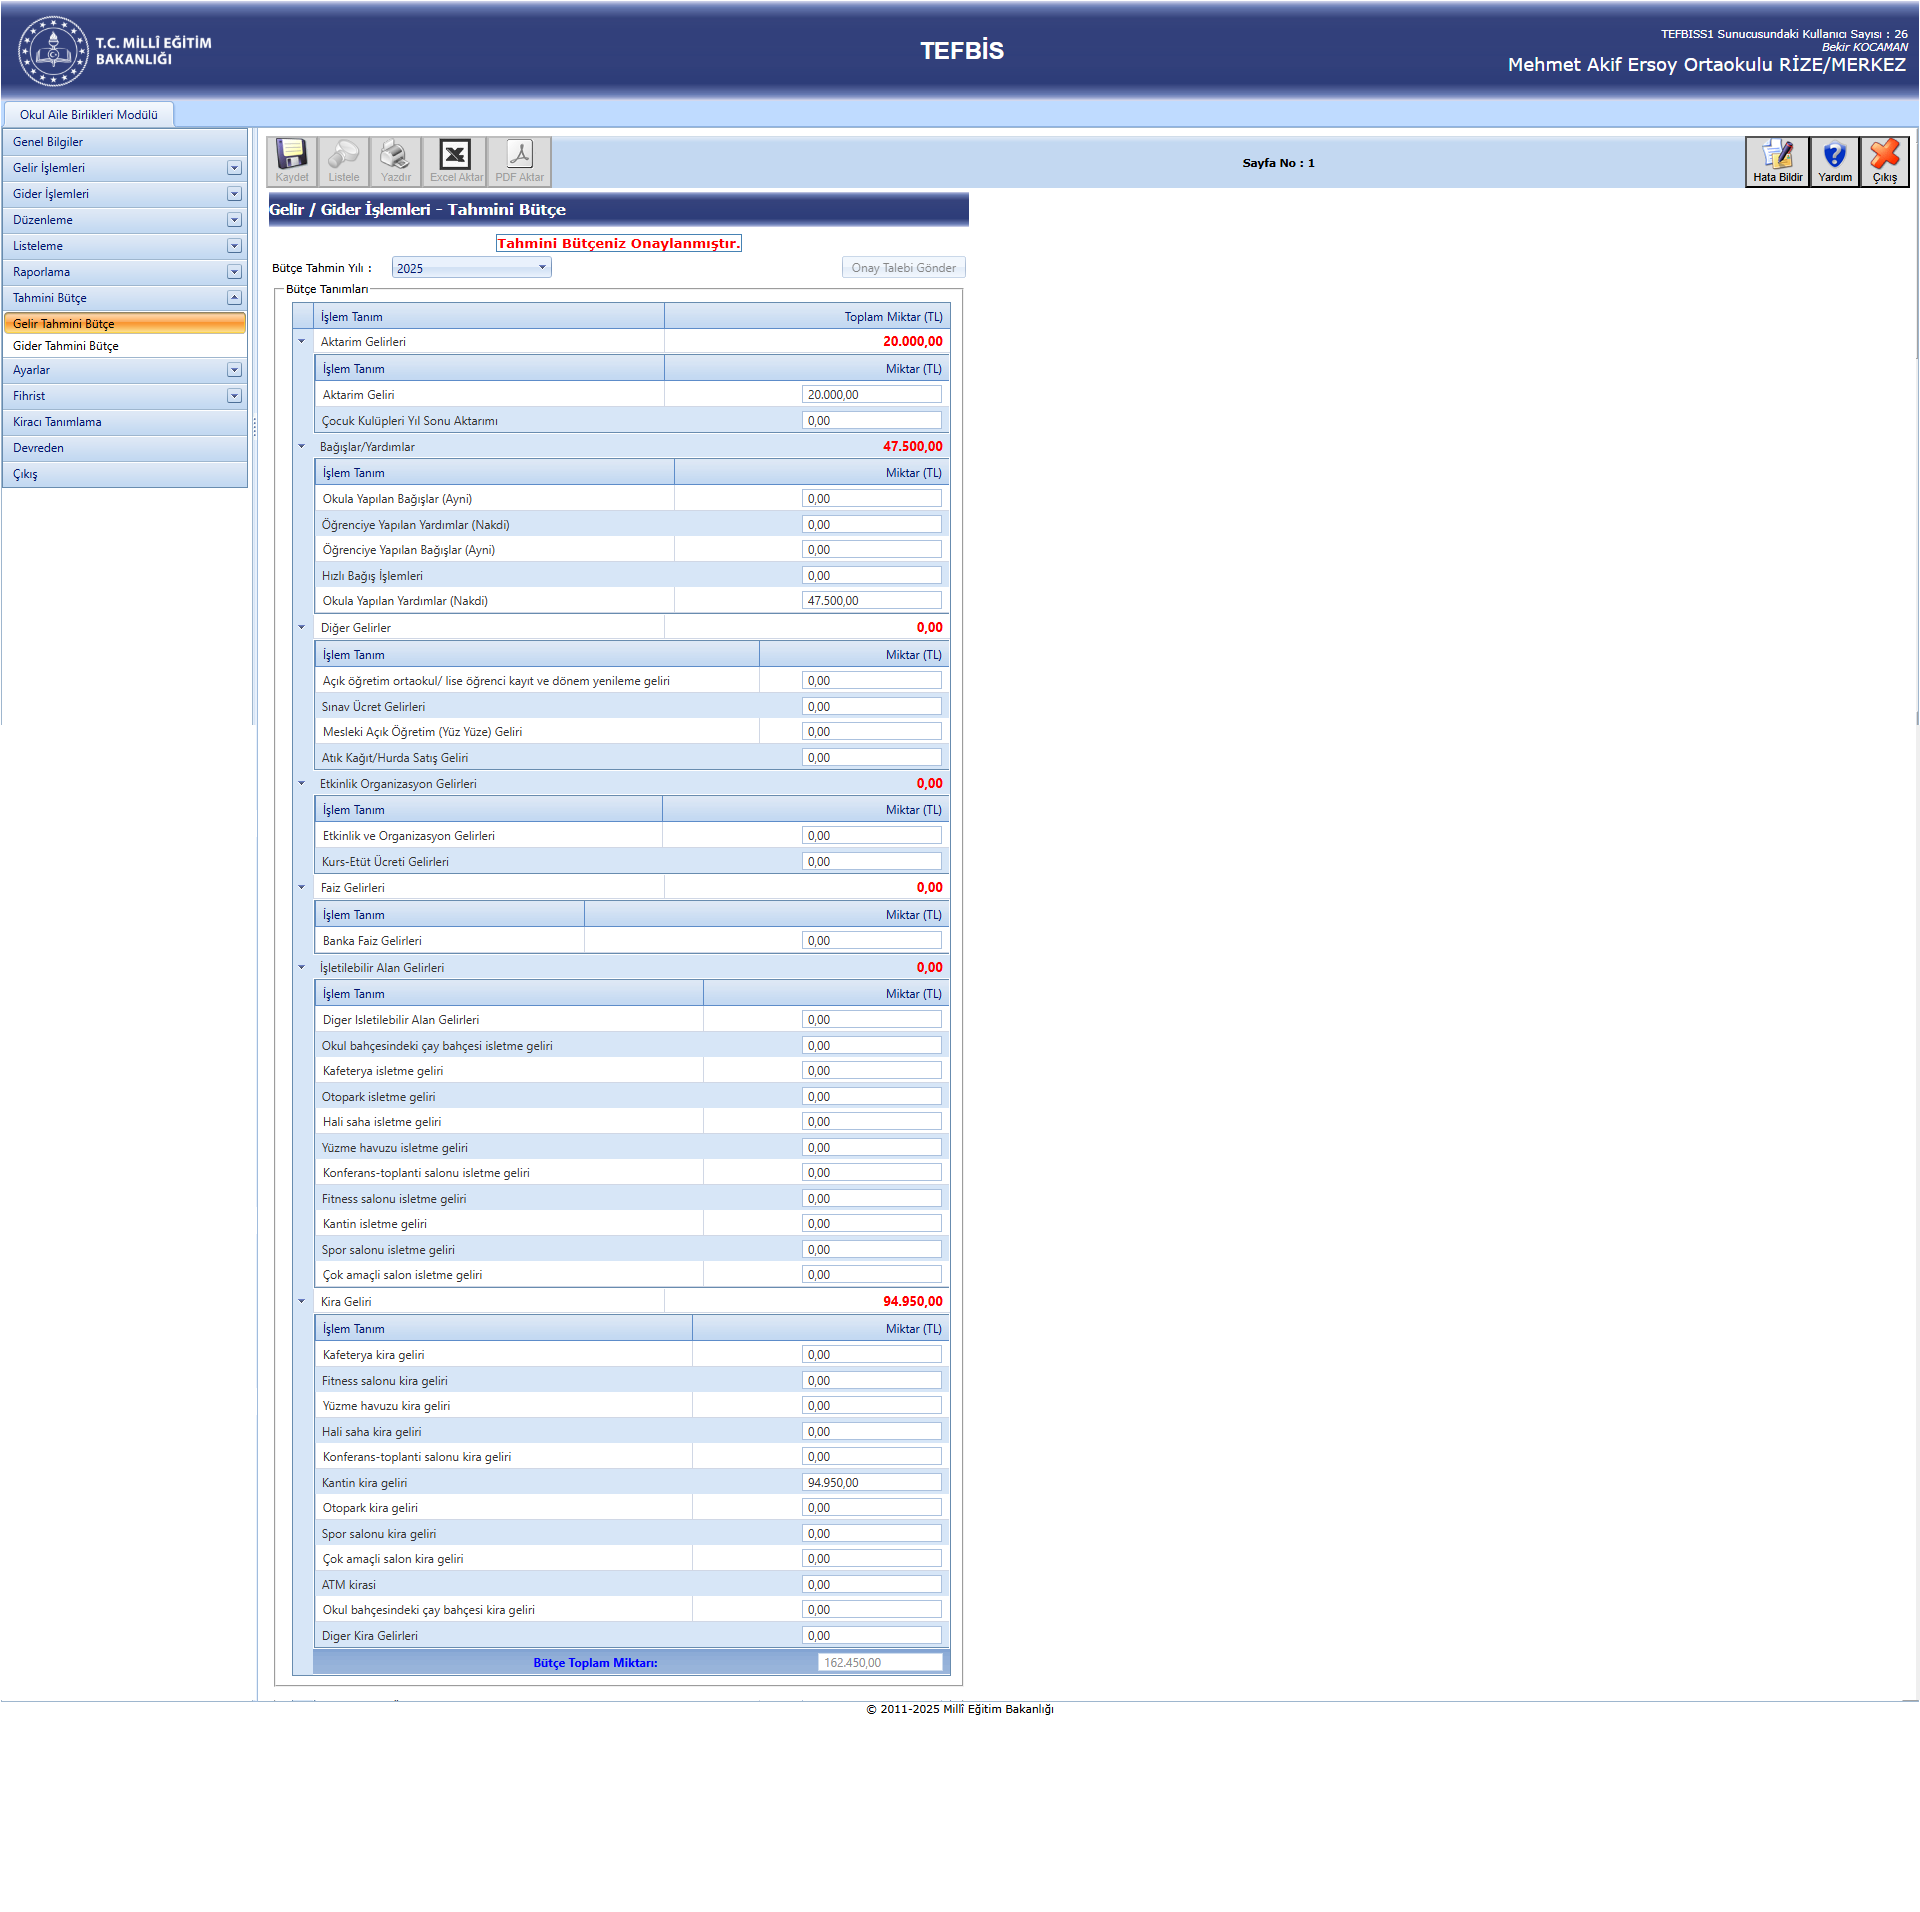The image size is (1920, 1912).
Task: Collapse the Bağışlar/Yardımlar group arrow
Action: click(x=301, y=447)
